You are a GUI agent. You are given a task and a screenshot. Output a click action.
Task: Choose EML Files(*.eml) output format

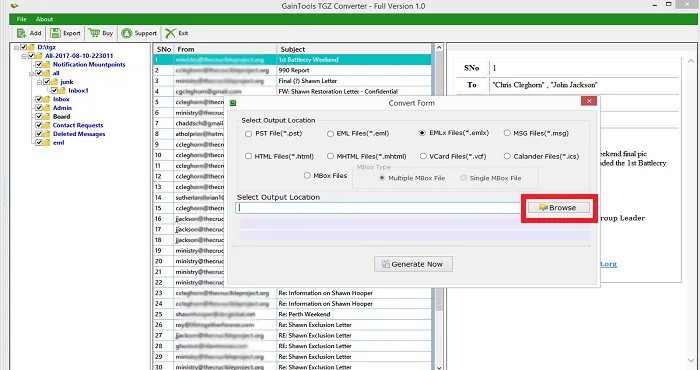(x=330, y=133)
